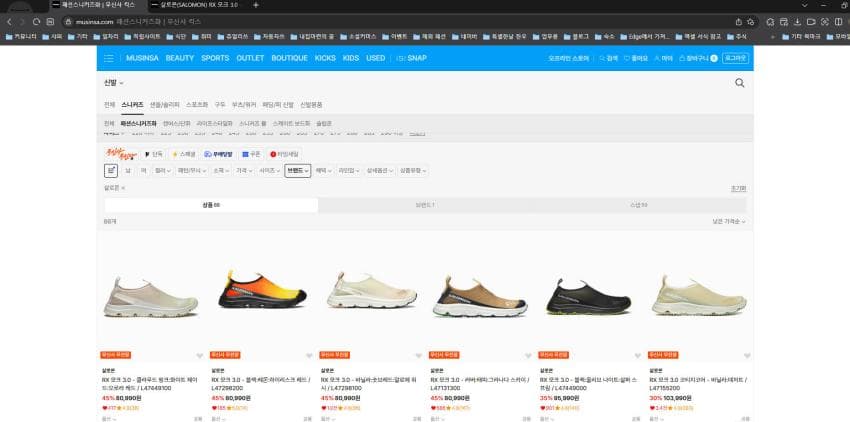Go to BEAUTY in the top navigation

(179, 58)
